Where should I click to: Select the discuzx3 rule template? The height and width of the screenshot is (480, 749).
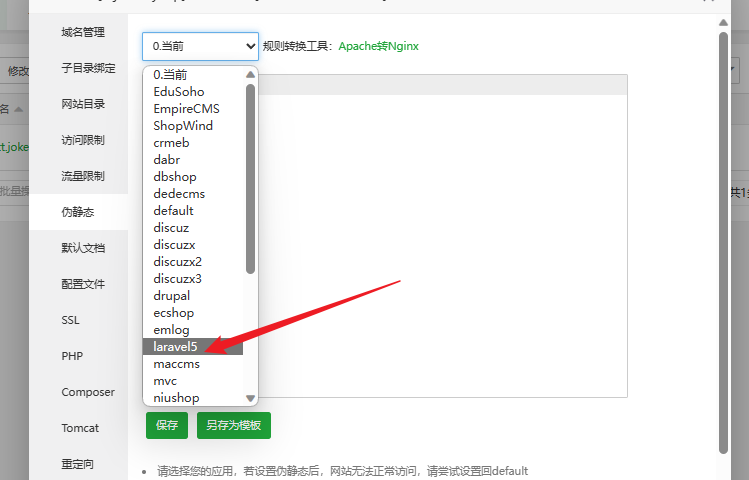178,279
